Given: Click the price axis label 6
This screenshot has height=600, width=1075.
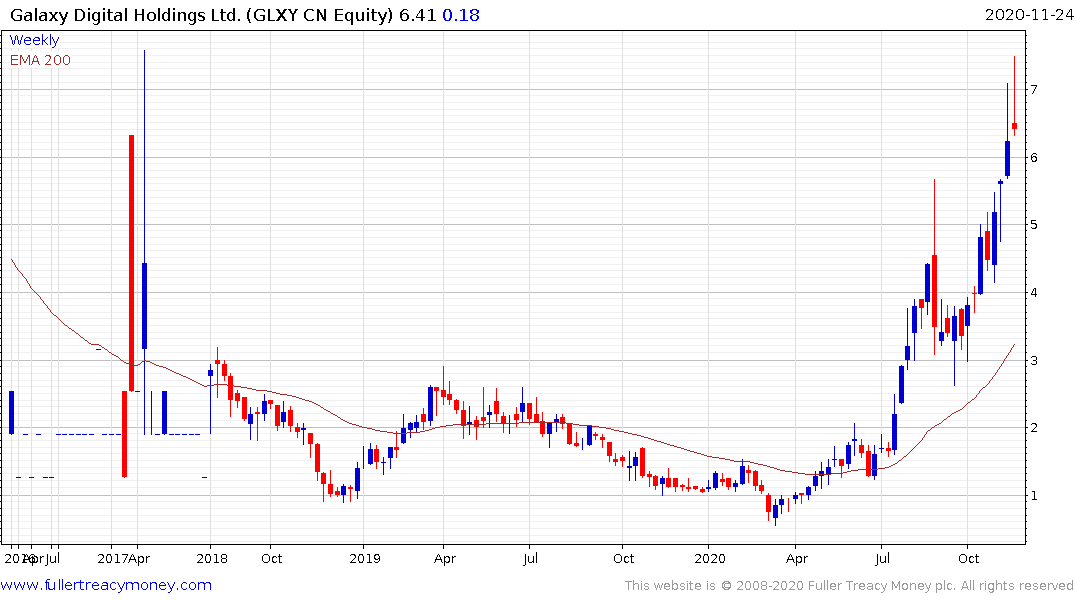Looking at the screenshot, I should 1033,158.
